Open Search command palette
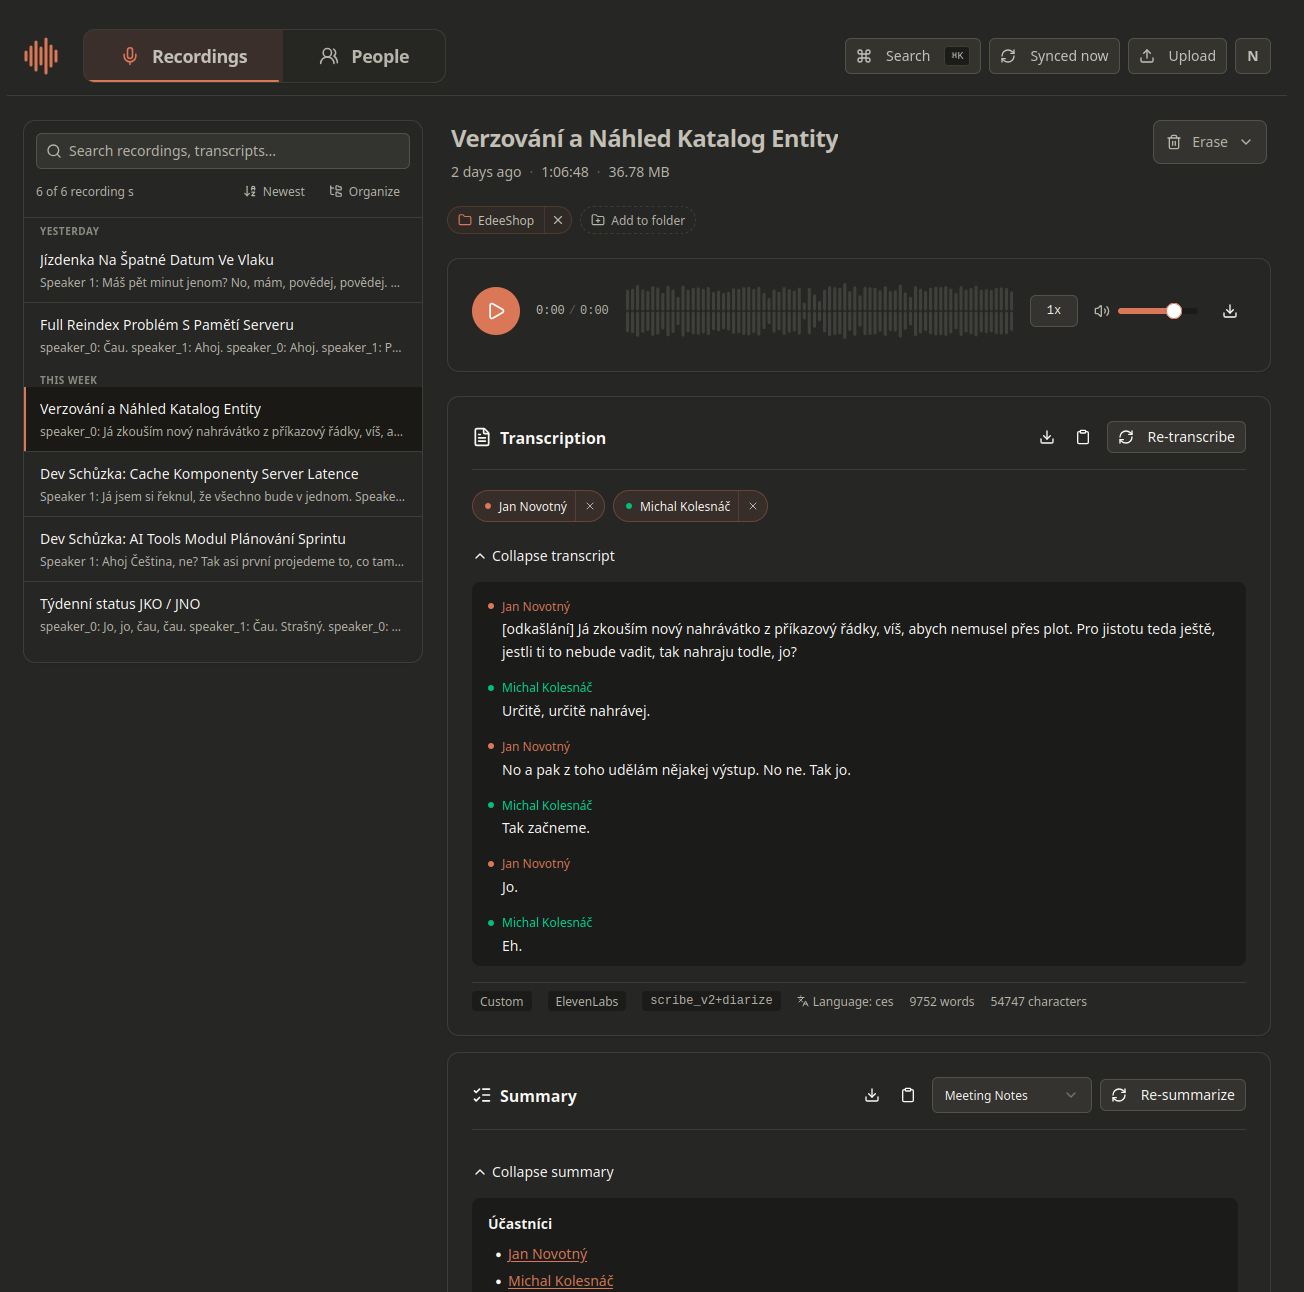1304x1292 pixels. point(913,56)
